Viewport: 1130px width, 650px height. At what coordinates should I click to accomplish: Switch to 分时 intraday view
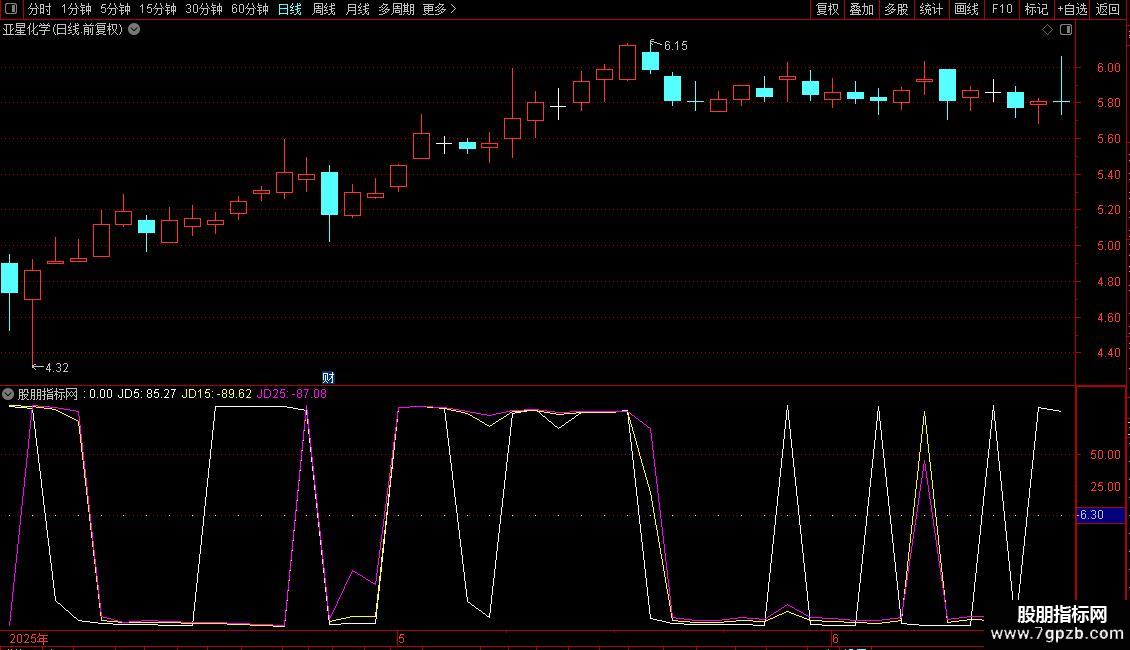pos(40,9)
